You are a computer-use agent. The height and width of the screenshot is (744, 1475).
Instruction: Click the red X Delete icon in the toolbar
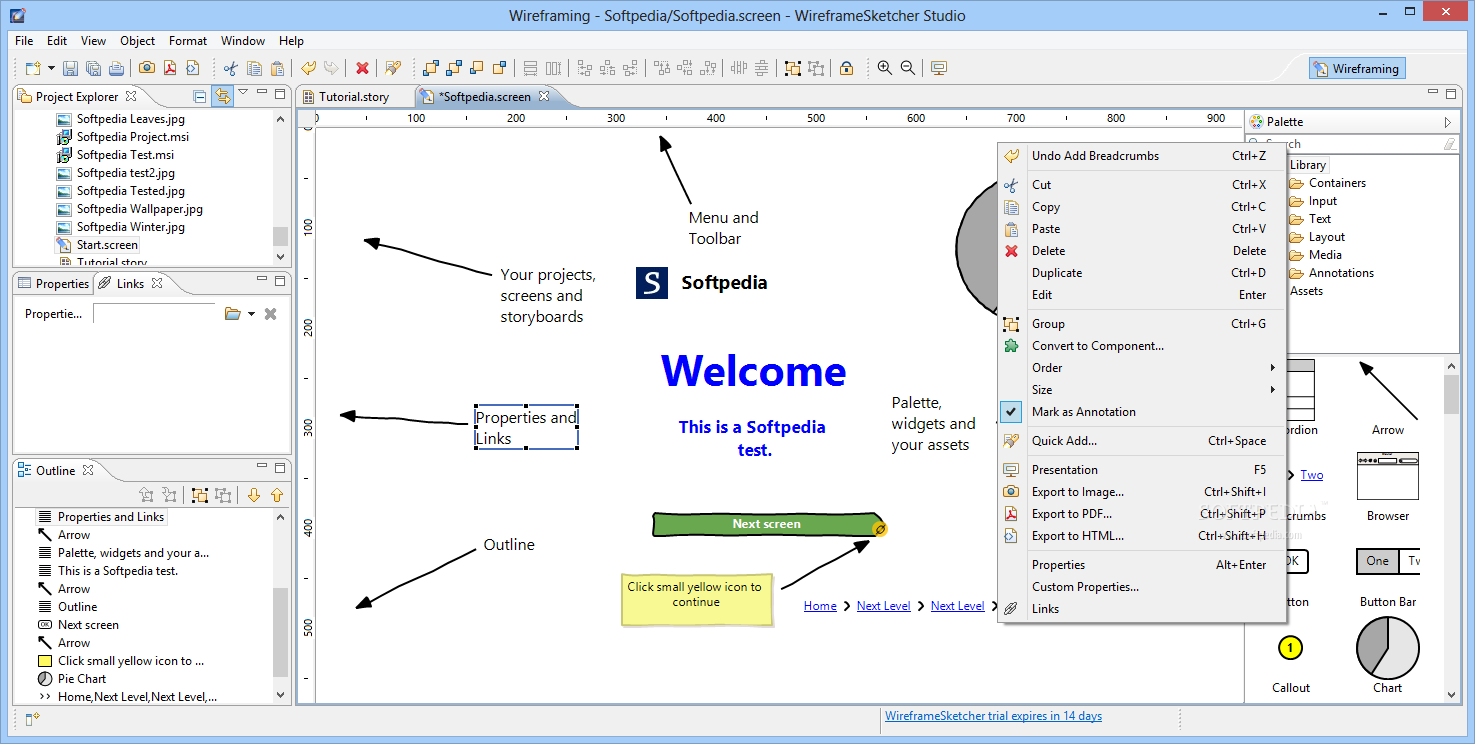[x=362, y=68]
